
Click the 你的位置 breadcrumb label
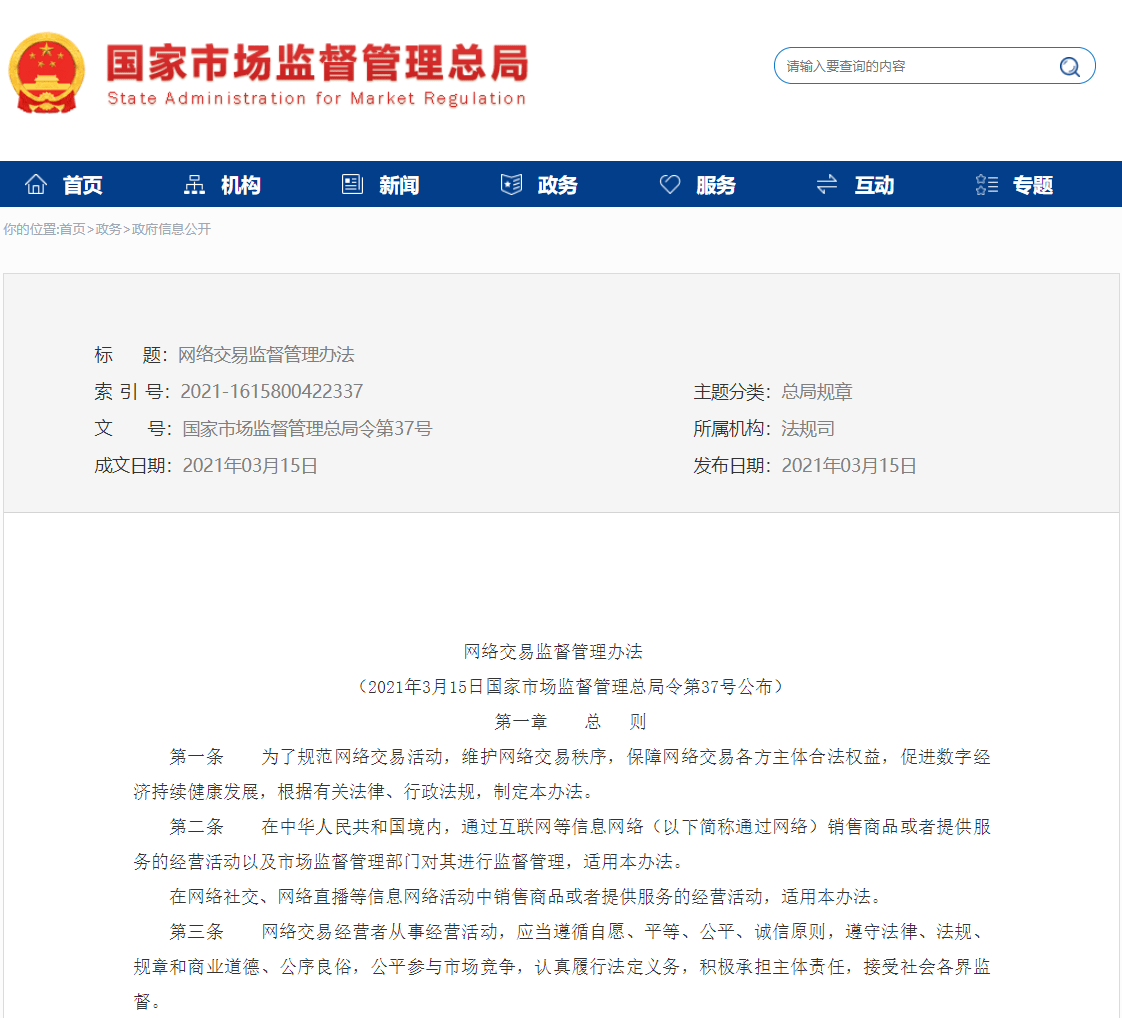click(31, 229)
